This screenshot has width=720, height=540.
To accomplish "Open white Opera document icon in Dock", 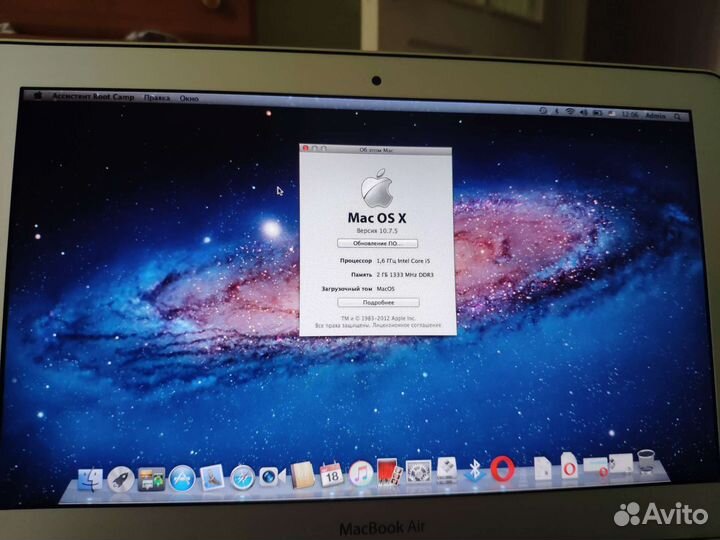I will click(569, 466).
